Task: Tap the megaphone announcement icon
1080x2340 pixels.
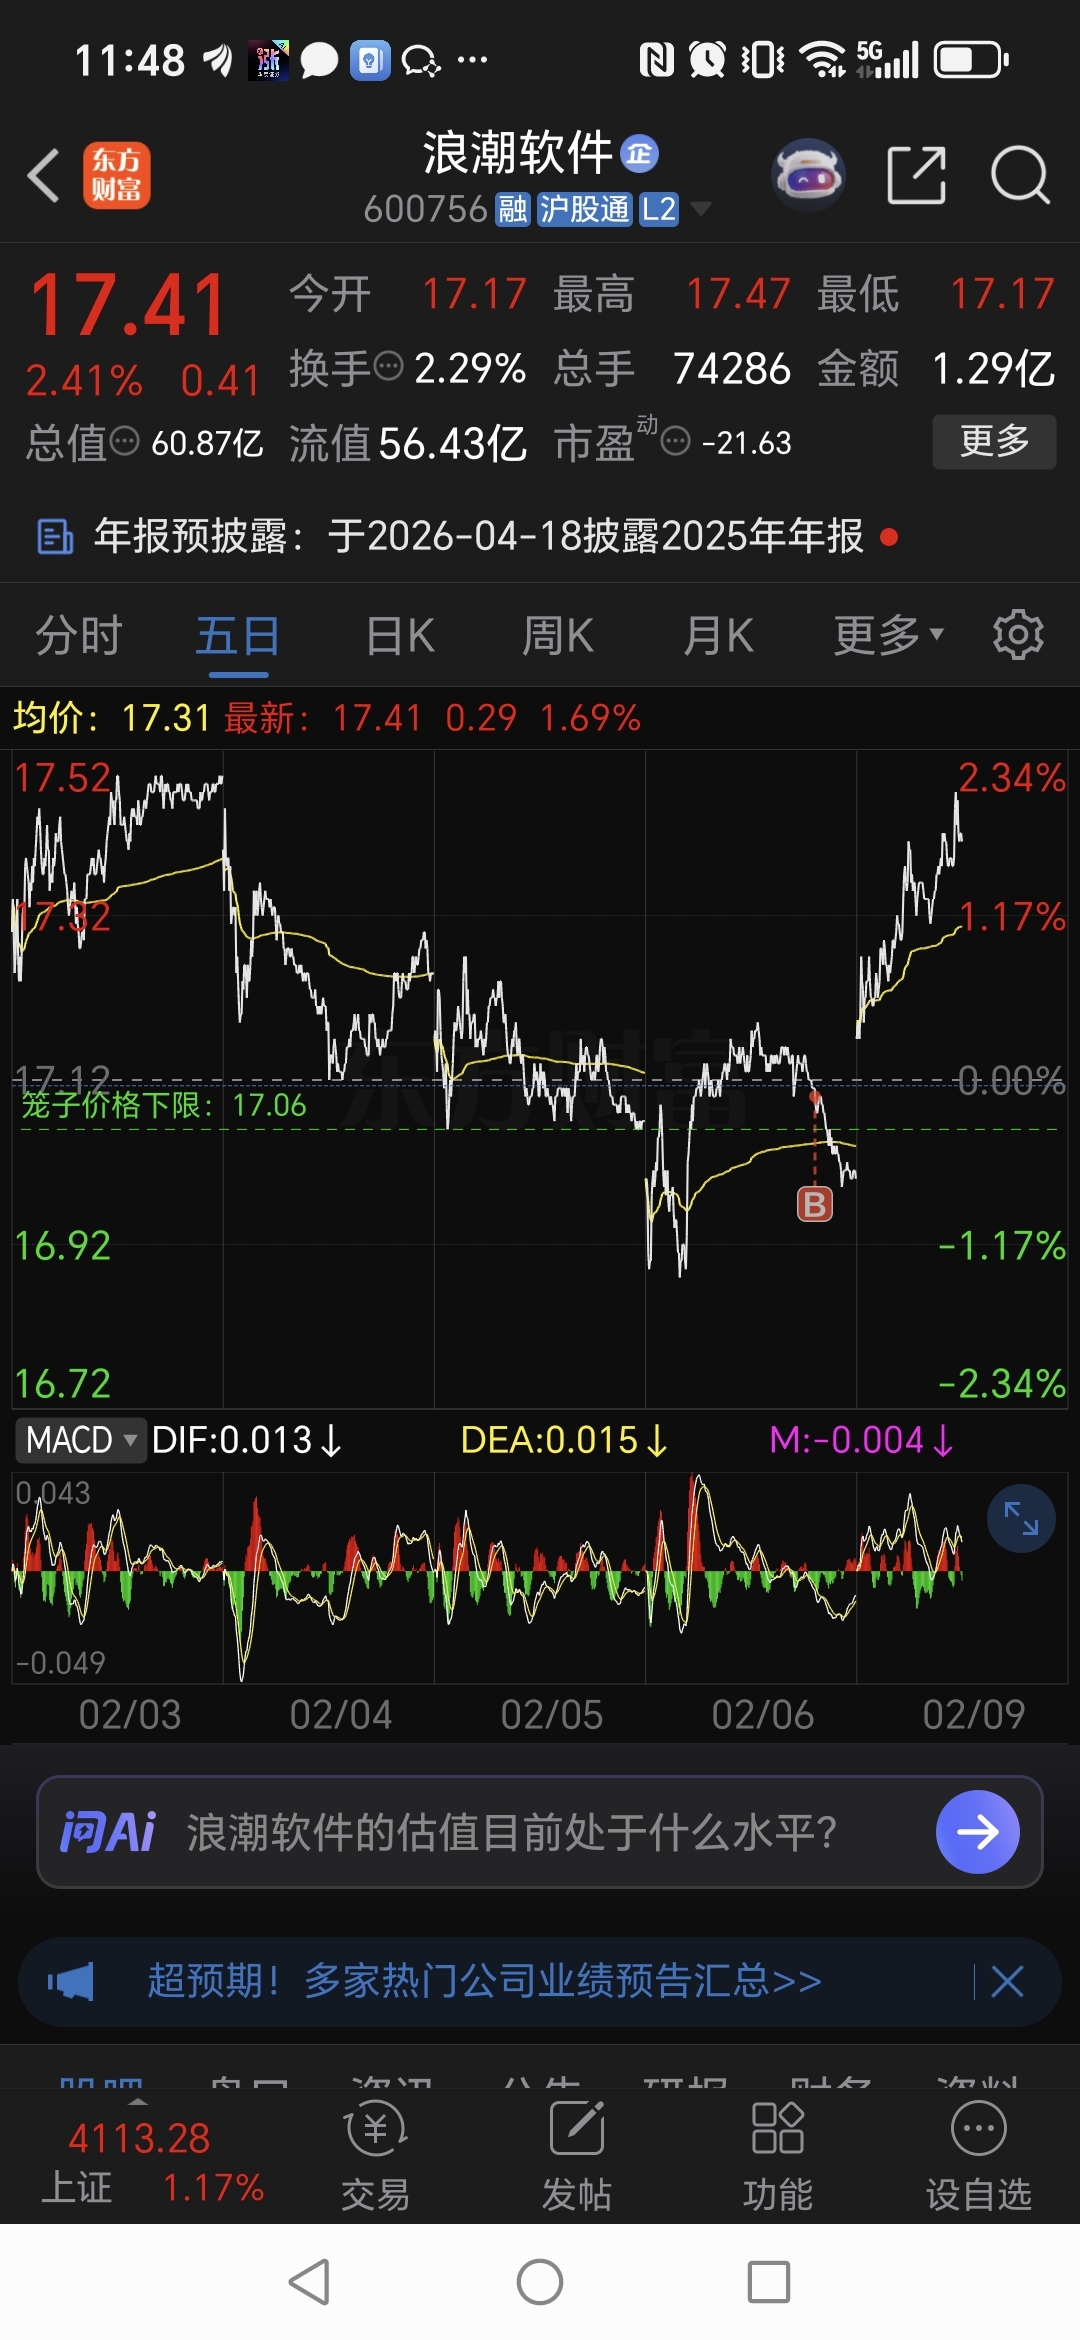Action: tap(70, 1980)
